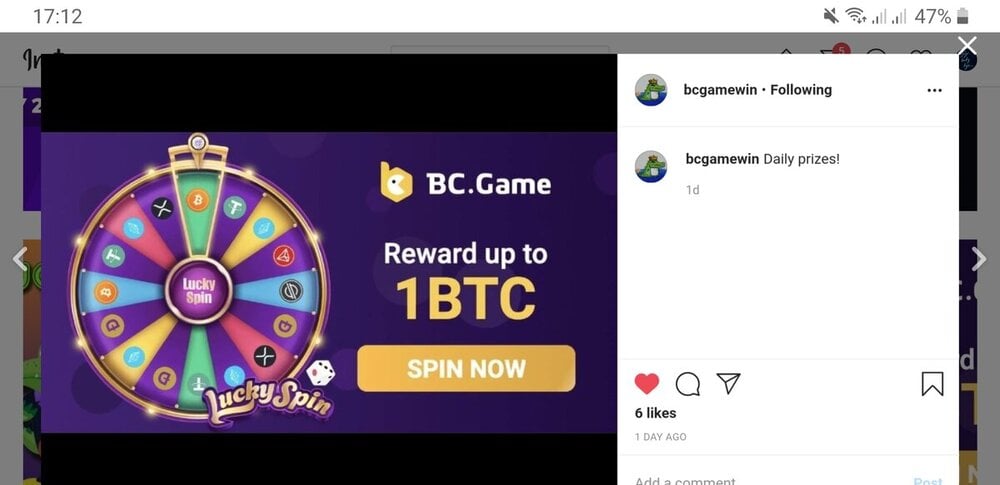The width and height of the screenshot is (1000, 485).
Task: Save post with the bookmark icon
Action: pos(932,384)
